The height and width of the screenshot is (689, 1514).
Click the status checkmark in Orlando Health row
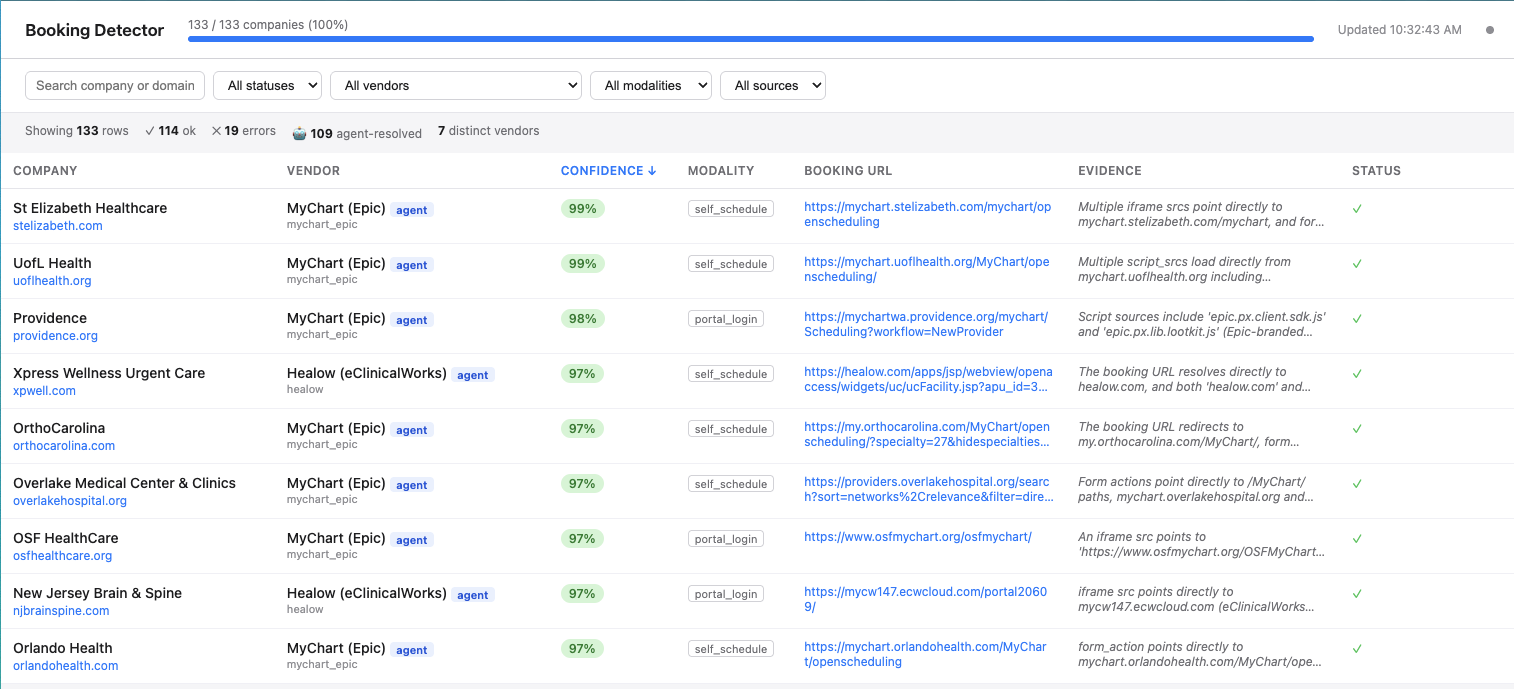[1357, 649]
